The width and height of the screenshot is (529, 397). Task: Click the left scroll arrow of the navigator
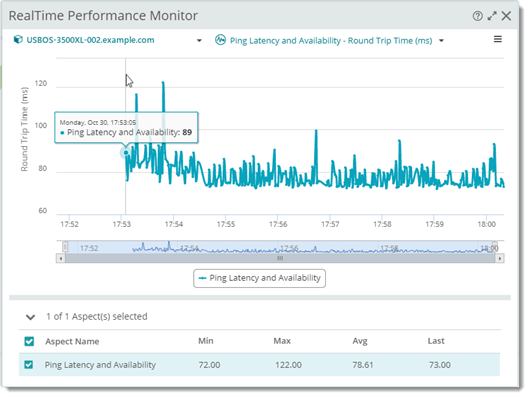click(x=61, y=258)
